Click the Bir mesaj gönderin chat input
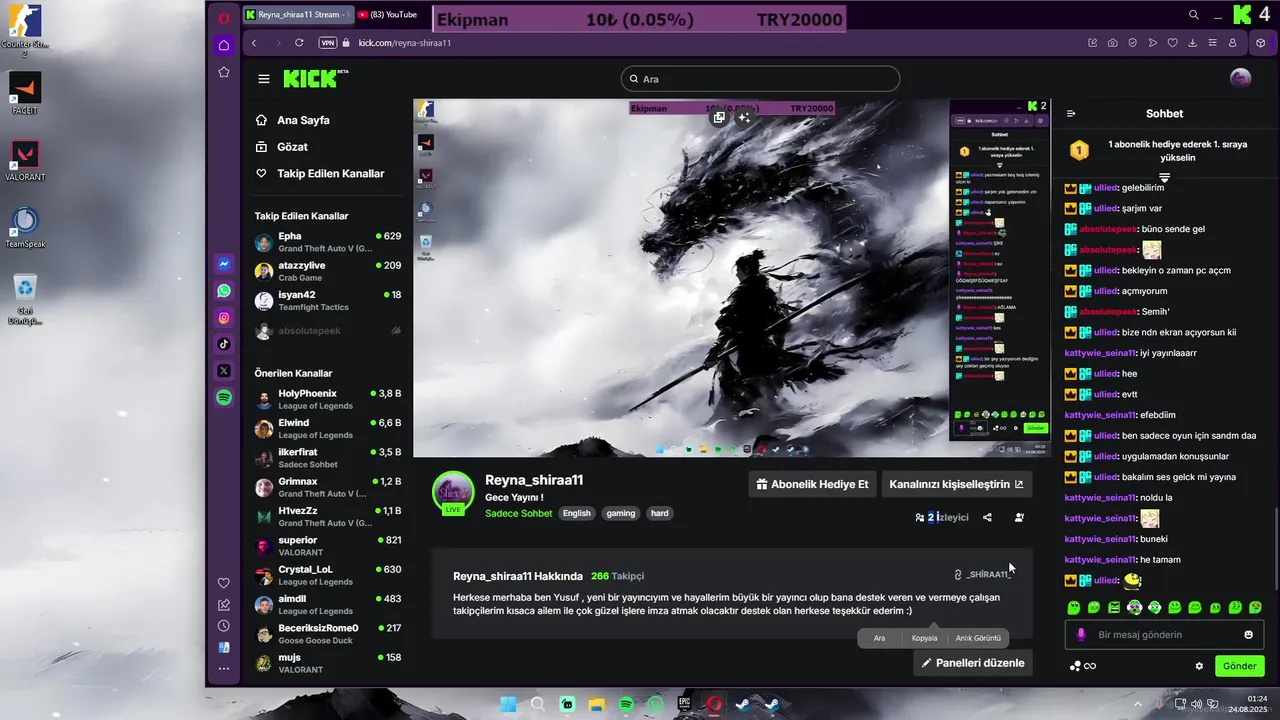Viewport: 1280px width, 720px height. point(1163,634)
